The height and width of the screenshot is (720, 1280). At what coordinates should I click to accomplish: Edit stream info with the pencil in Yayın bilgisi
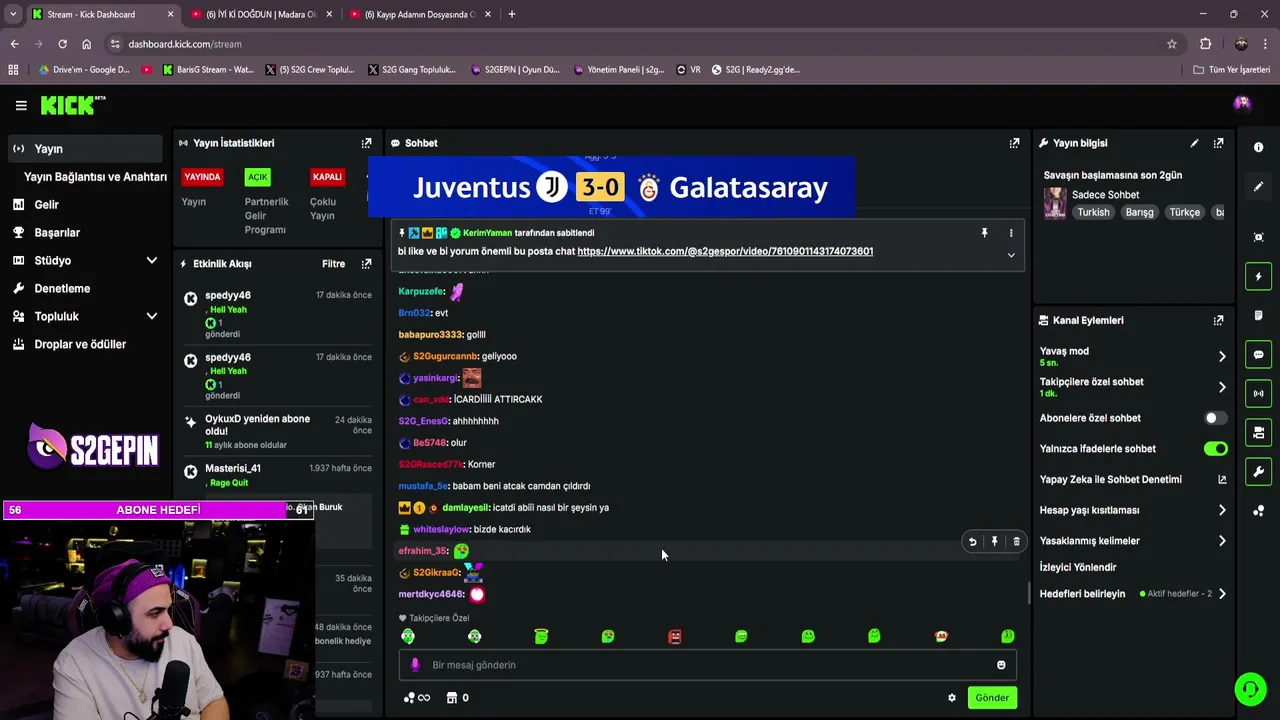point(1194,143)
